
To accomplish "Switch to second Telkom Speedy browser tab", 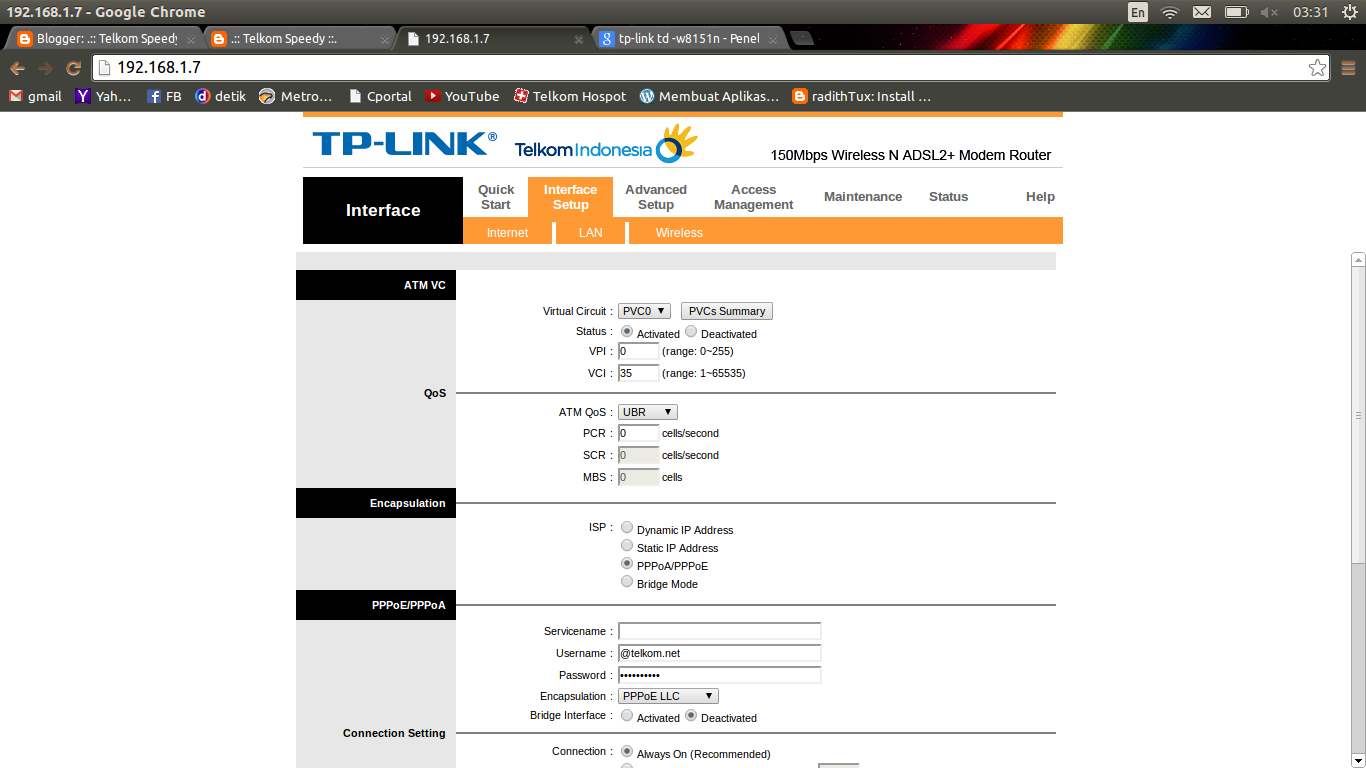I will click(x=300, y=39).
